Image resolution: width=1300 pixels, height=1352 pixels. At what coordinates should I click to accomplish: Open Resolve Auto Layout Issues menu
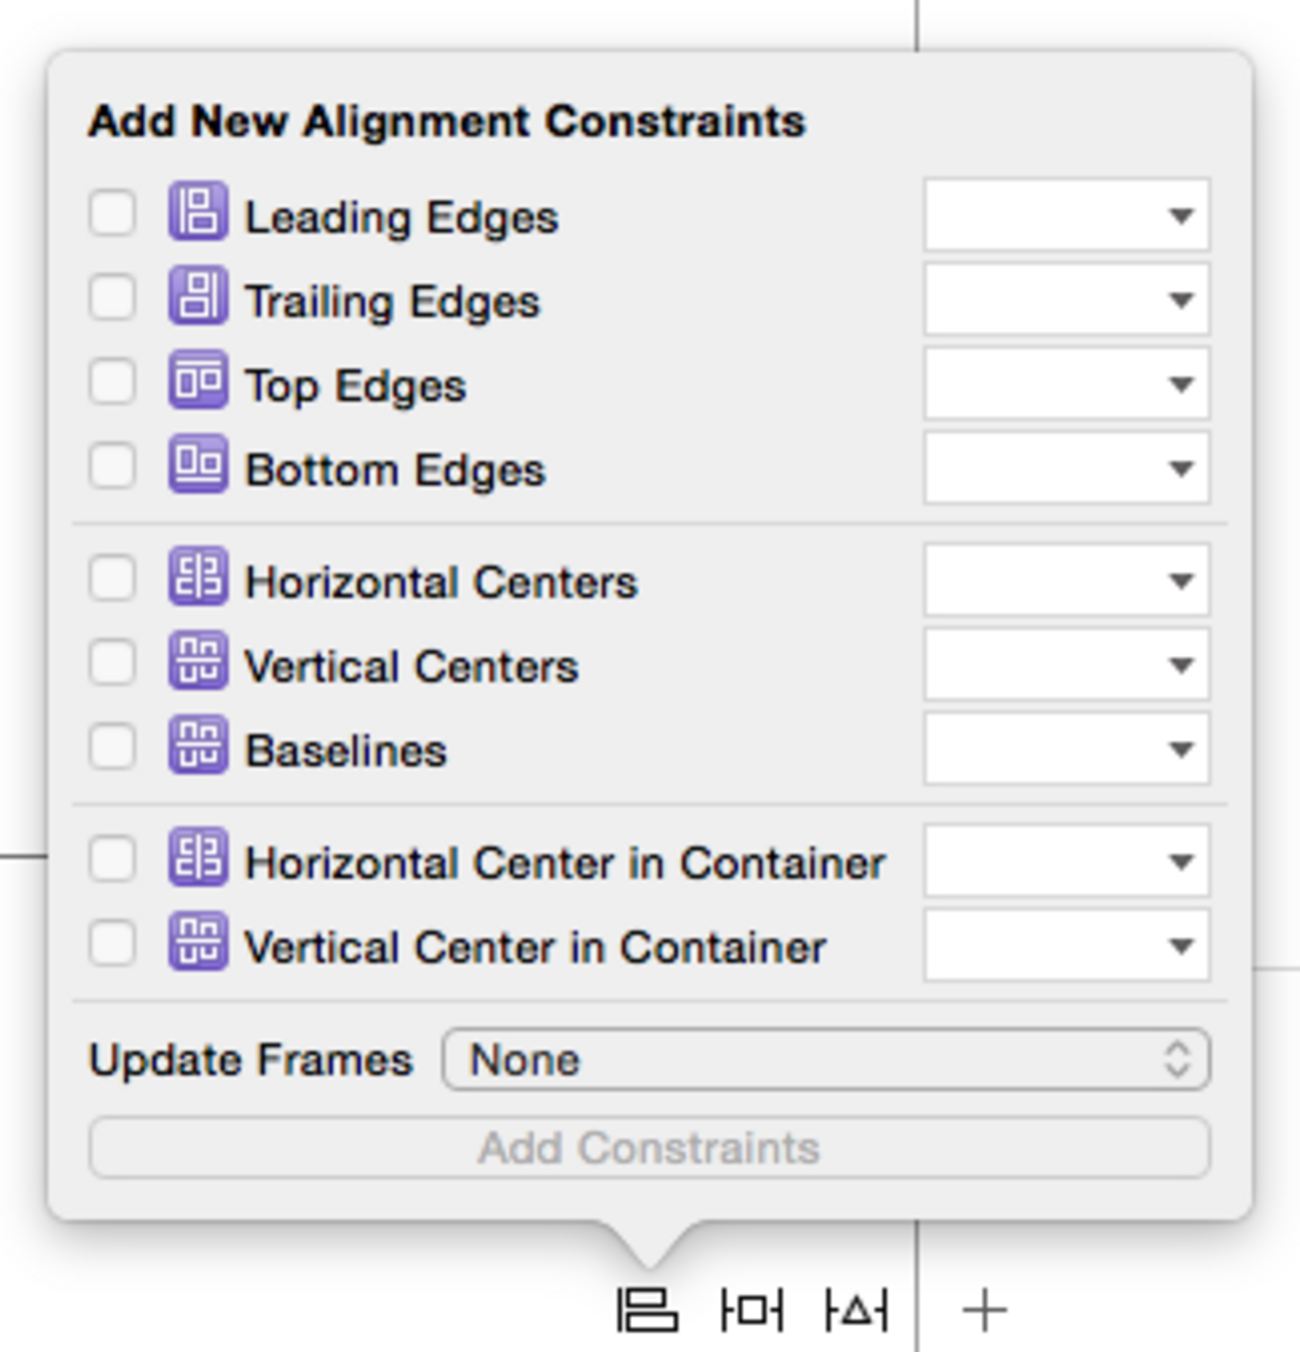856,1309
